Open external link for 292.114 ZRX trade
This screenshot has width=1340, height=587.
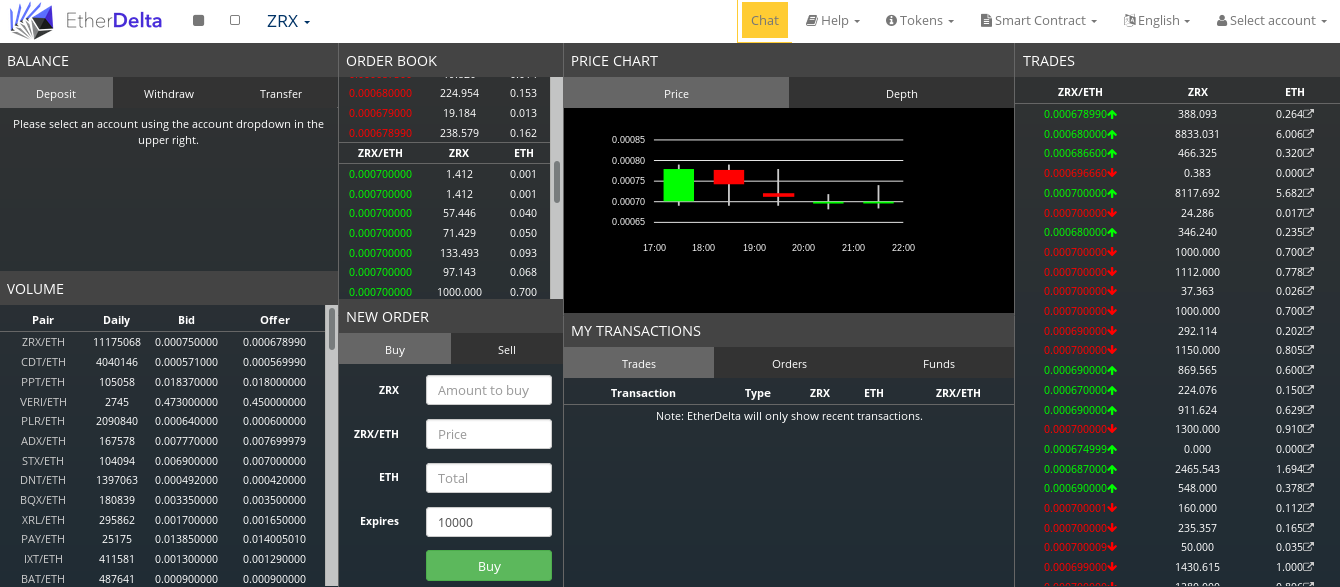[1309, 331]
